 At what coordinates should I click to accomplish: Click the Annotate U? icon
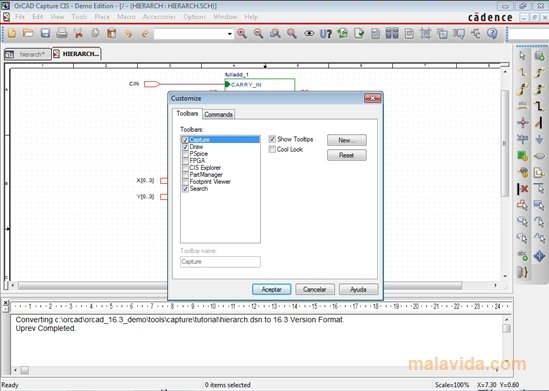coord(326,34)
